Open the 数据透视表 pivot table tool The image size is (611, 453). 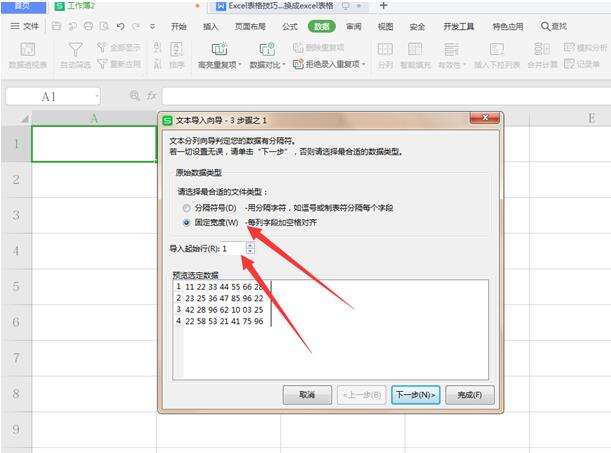[28, 55]
